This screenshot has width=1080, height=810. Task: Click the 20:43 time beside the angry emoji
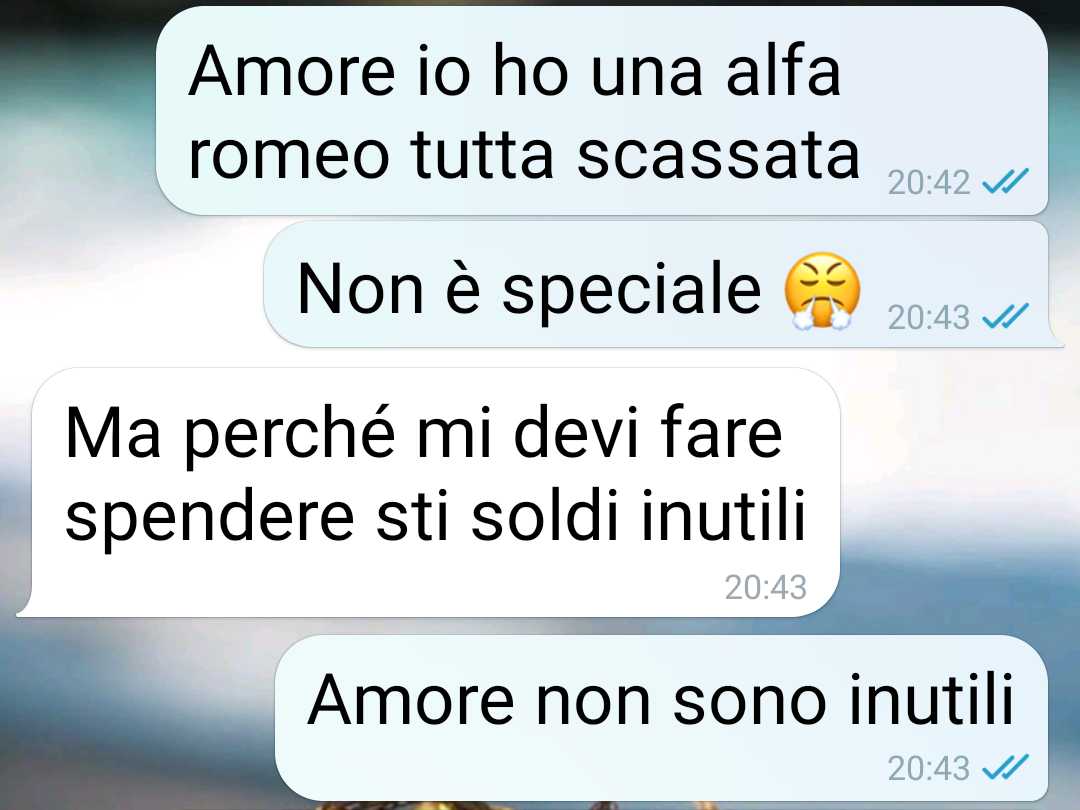tap(928, 318)
